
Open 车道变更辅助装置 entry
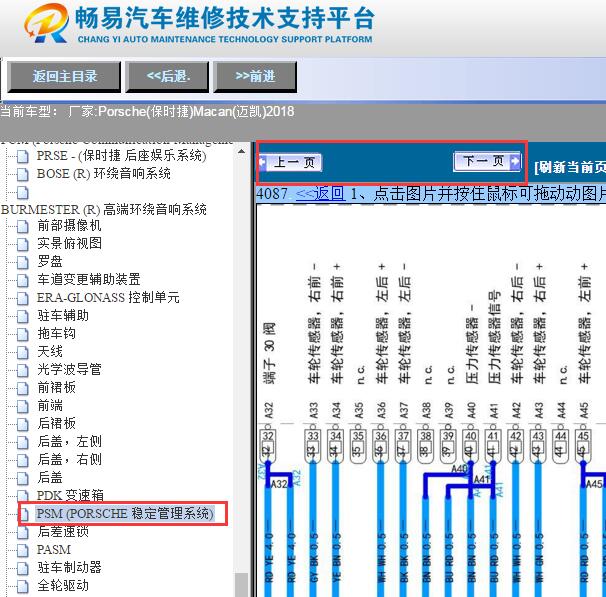(89, 279)
